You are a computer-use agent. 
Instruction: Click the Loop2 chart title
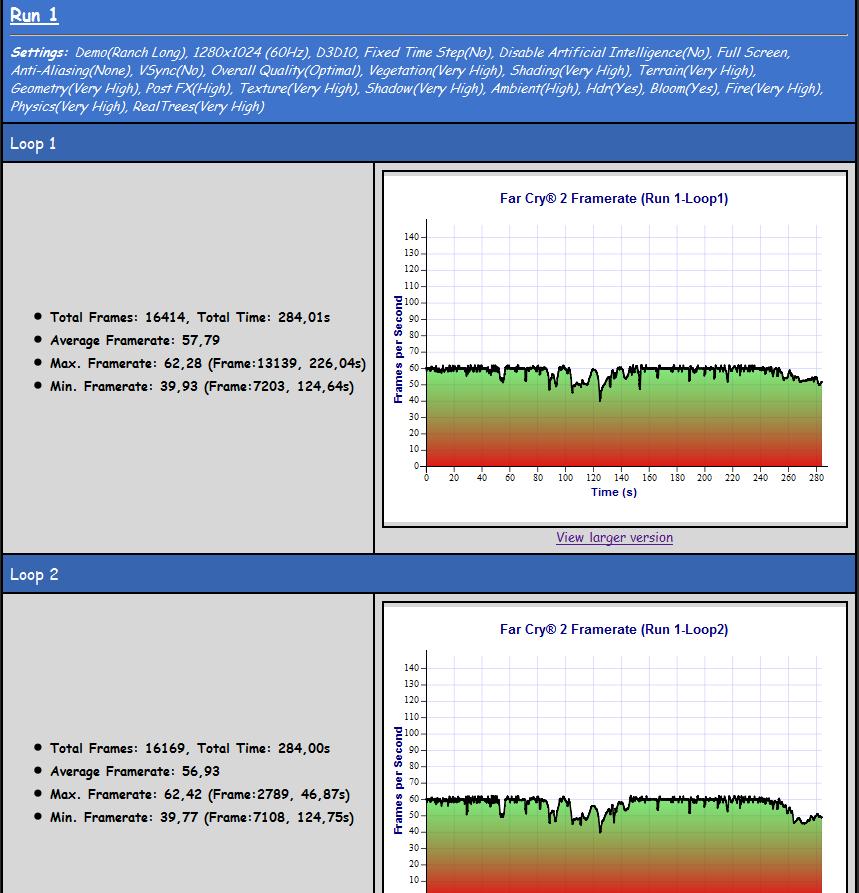[x=614, y=629]
